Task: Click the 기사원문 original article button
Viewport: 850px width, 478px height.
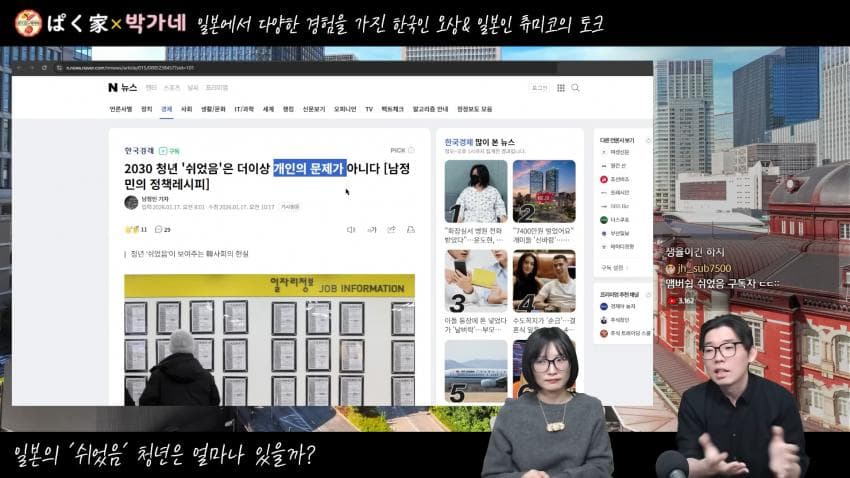Action: 290,207
